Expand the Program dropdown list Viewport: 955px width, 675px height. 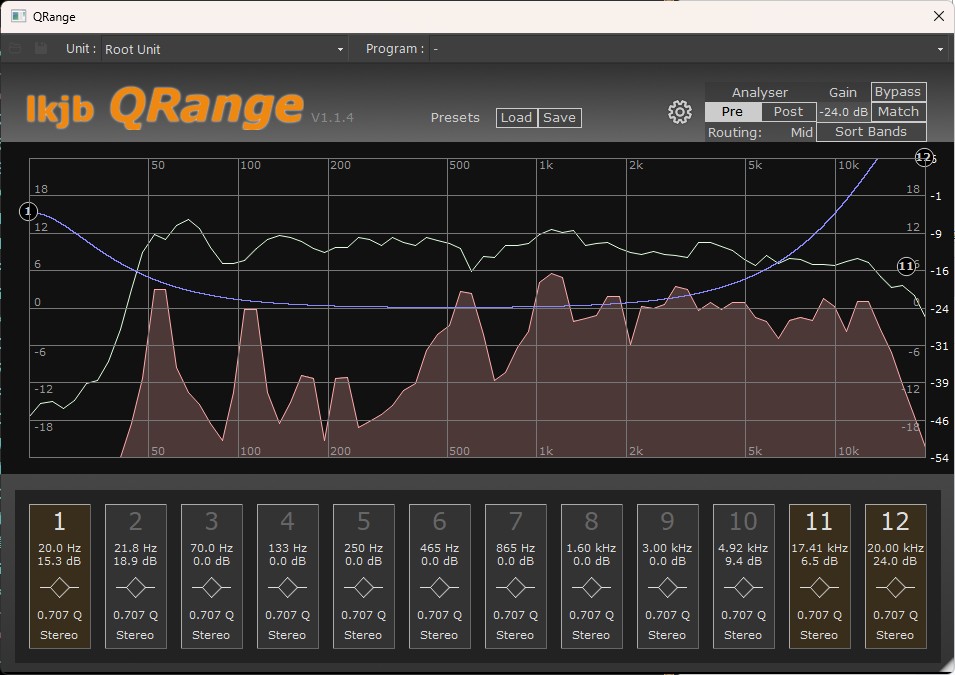[688, 49]
